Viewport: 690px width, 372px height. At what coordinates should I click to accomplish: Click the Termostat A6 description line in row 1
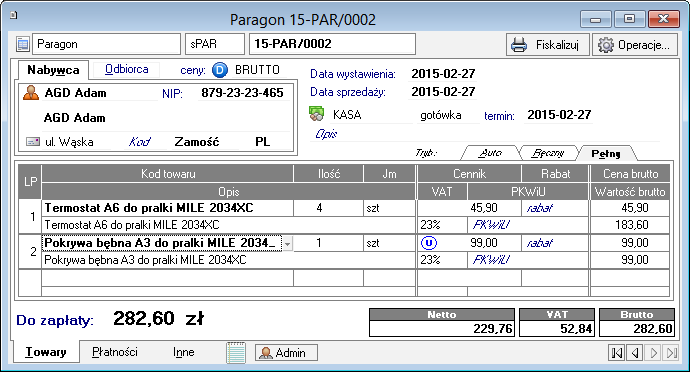point(228,225)
